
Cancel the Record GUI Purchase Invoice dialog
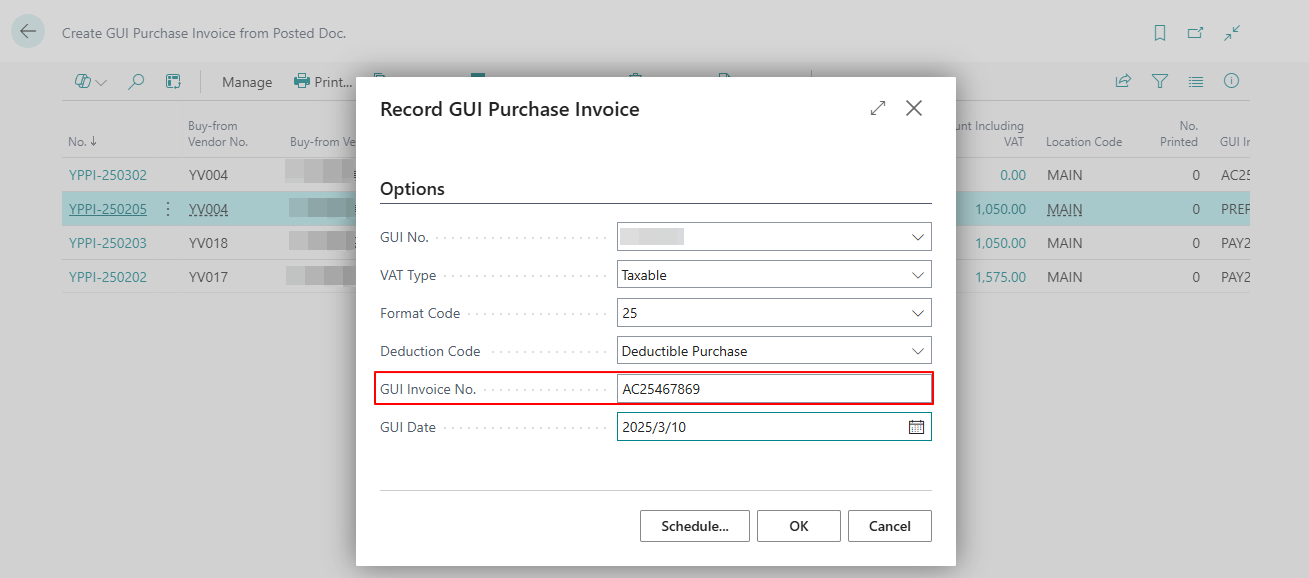pyautogui.click(x=890, y=526)
